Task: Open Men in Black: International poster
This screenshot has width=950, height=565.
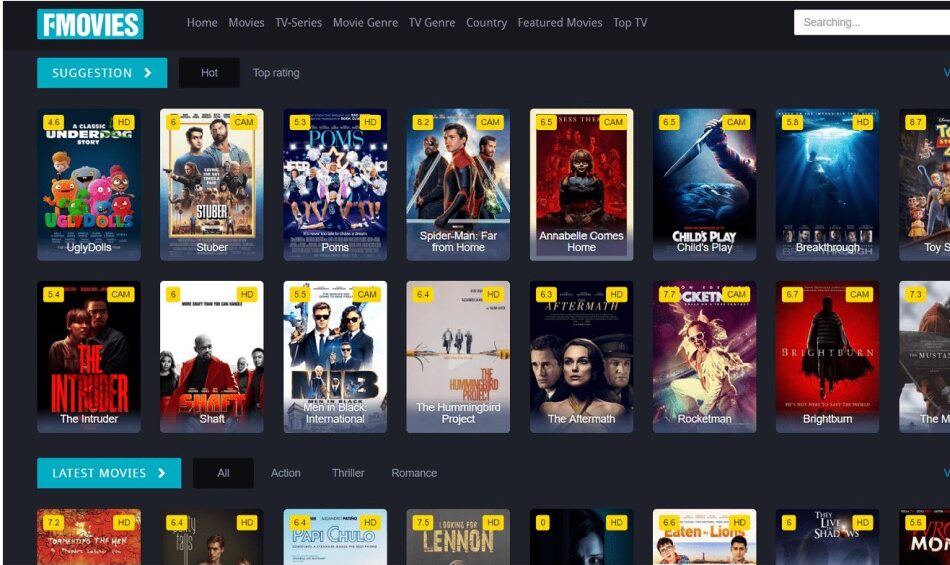Action: coord(335,357)
